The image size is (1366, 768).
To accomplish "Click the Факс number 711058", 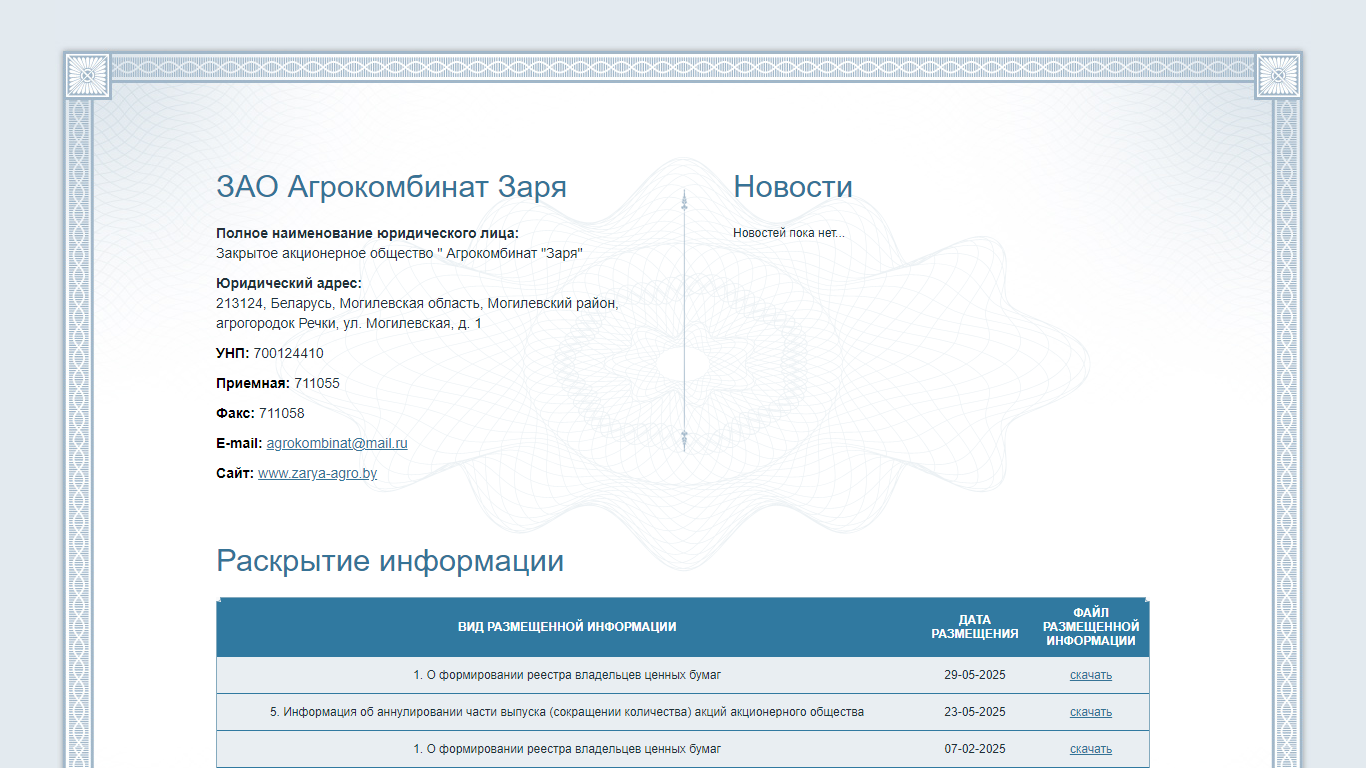I will pos(281,413).
